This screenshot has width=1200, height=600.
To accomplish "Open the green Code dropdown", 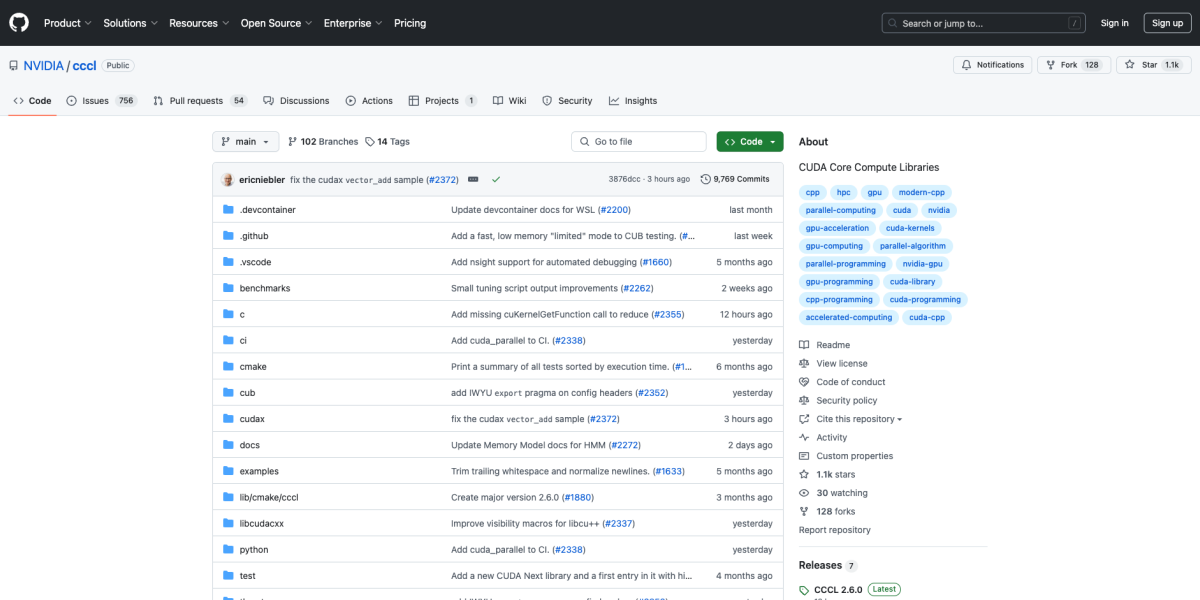I will (x=750, y=142).
